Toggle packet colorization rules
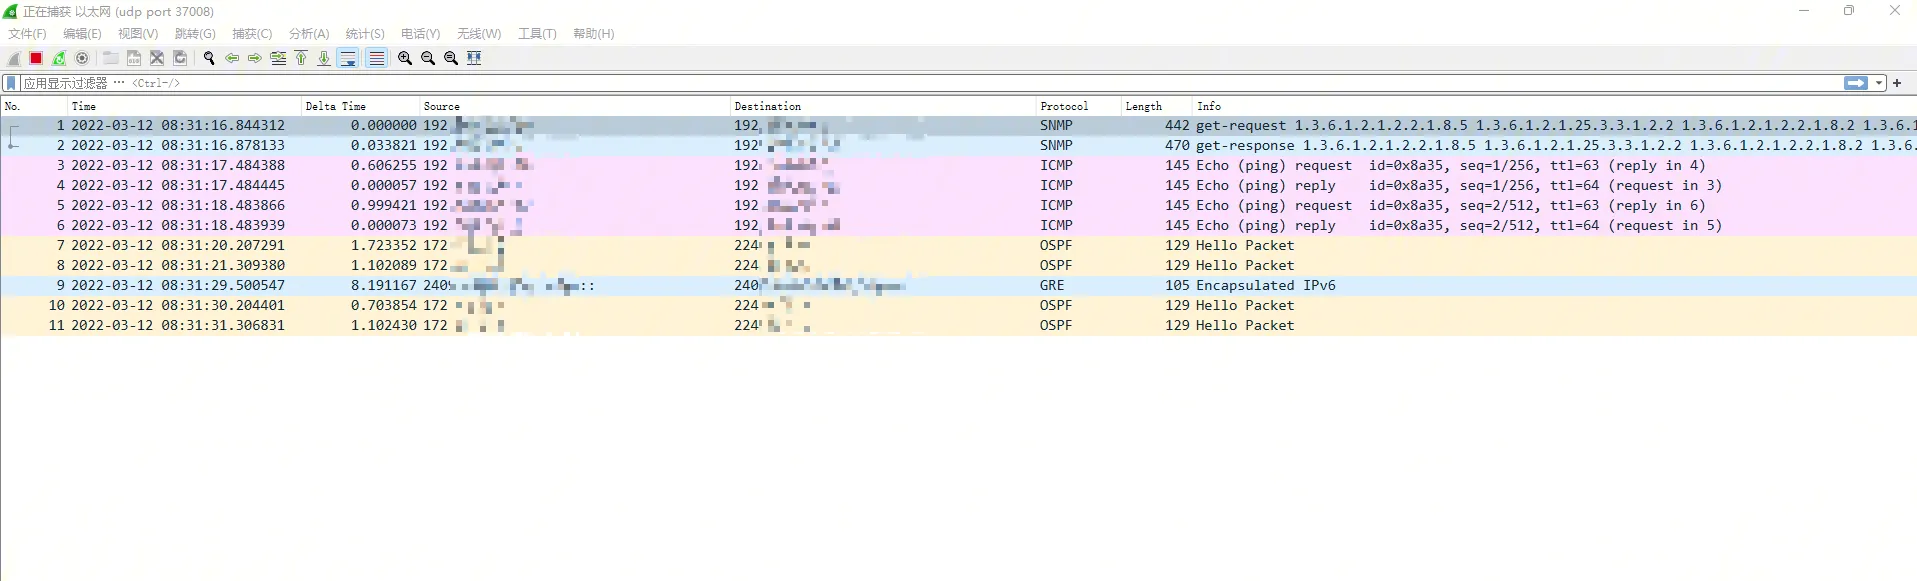Image resolution: width=1917 pixels, height=581 pixels. coord(376,58)
